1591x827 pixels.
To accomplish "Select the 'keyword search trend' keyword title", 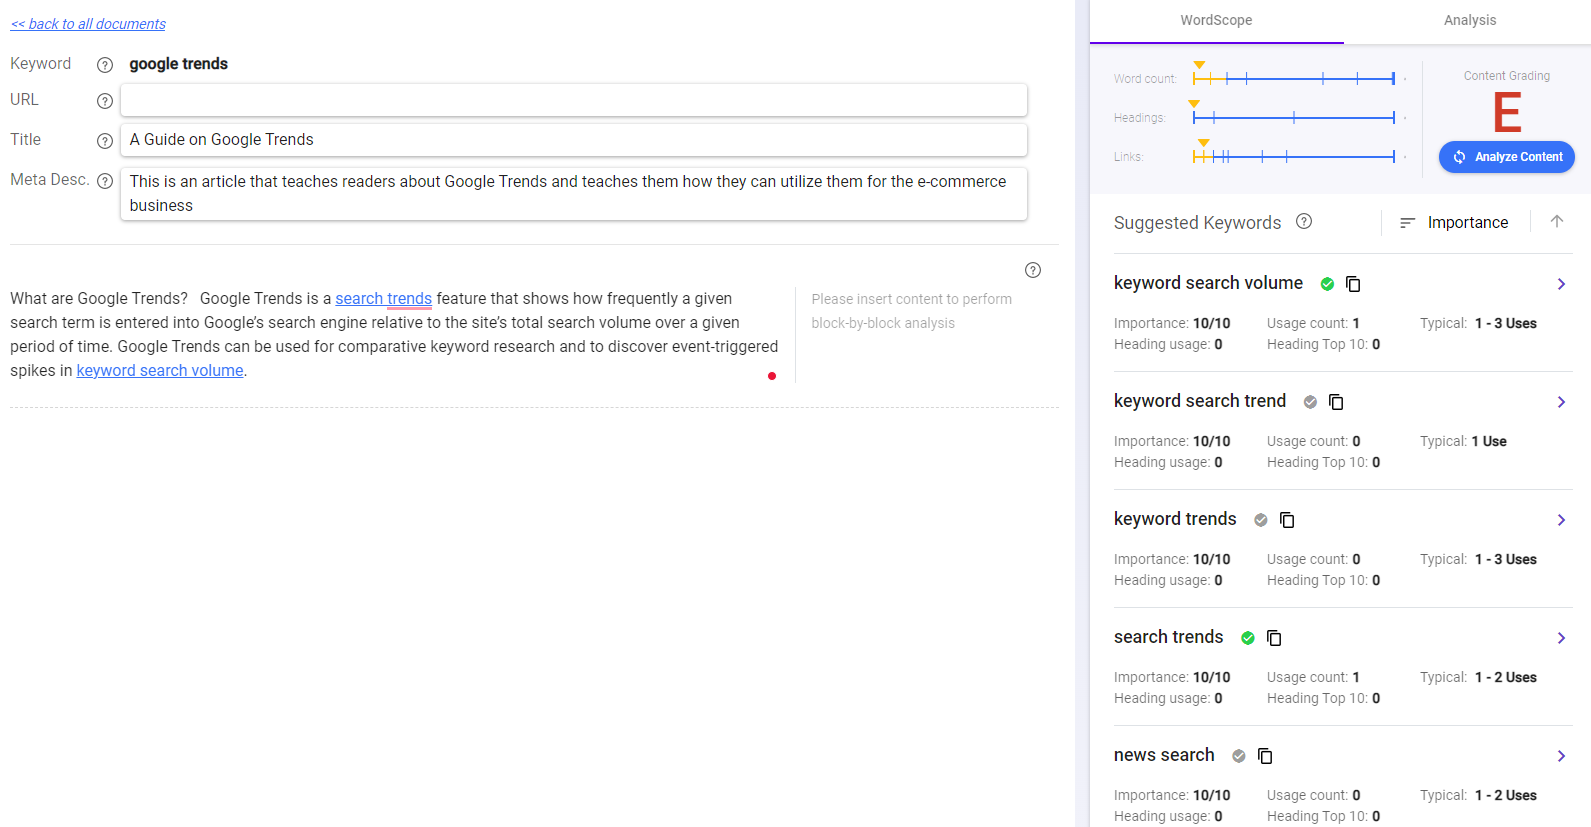I will click(x=1200, y=401).
